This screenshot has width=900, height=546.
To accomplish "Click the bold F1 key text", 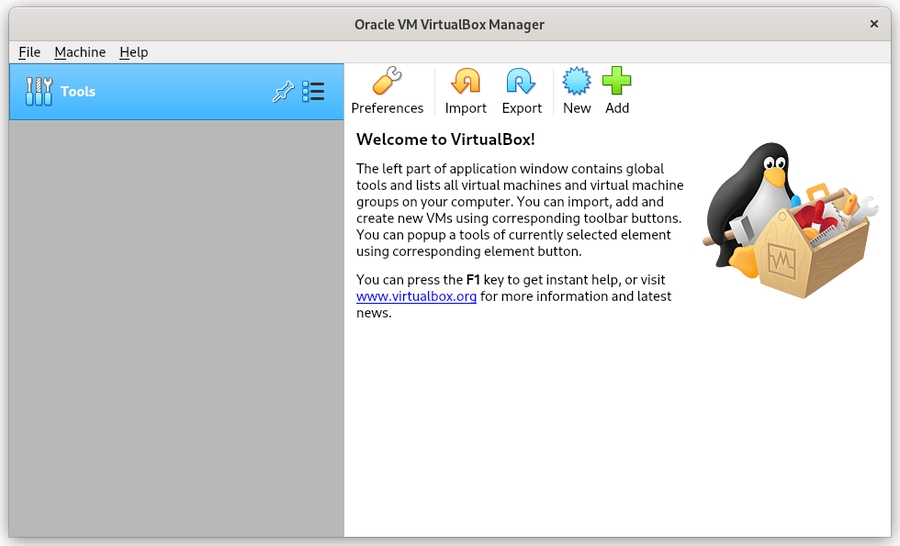I will [473, 280].
